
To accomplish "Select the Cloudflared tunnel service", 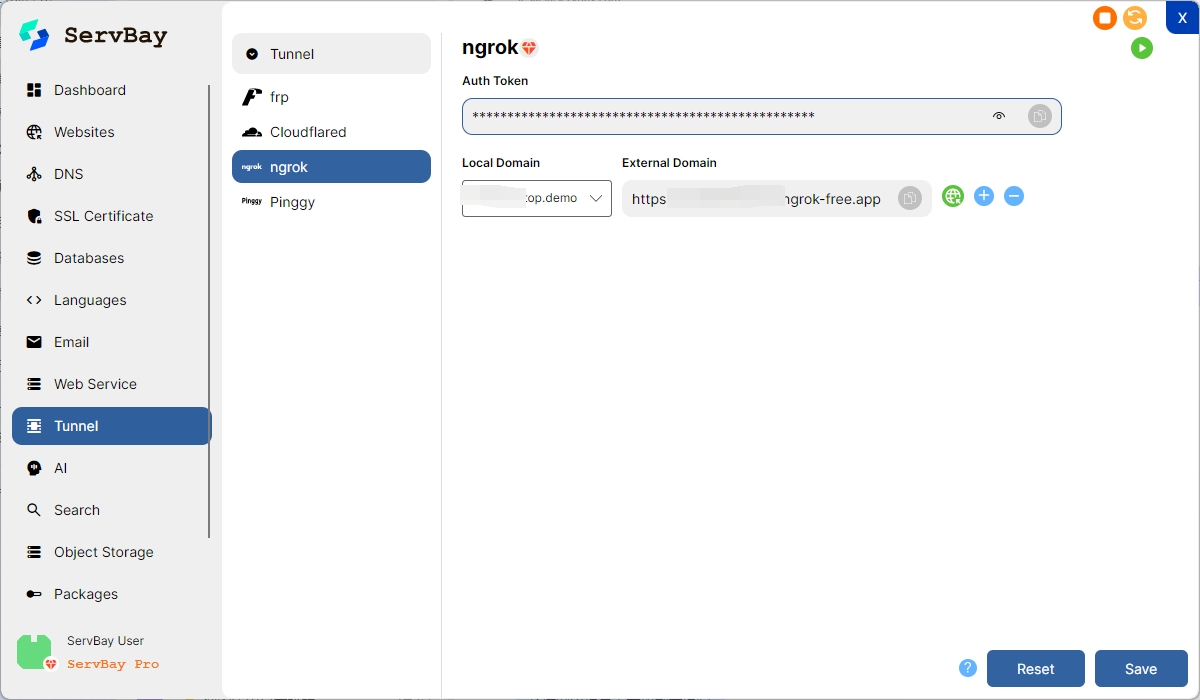I will (331, 132).
